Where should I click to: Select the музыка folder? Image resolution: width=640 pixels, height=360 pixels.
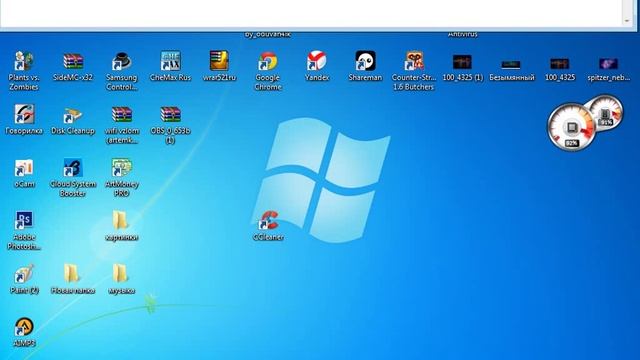(x=121, y=274)
